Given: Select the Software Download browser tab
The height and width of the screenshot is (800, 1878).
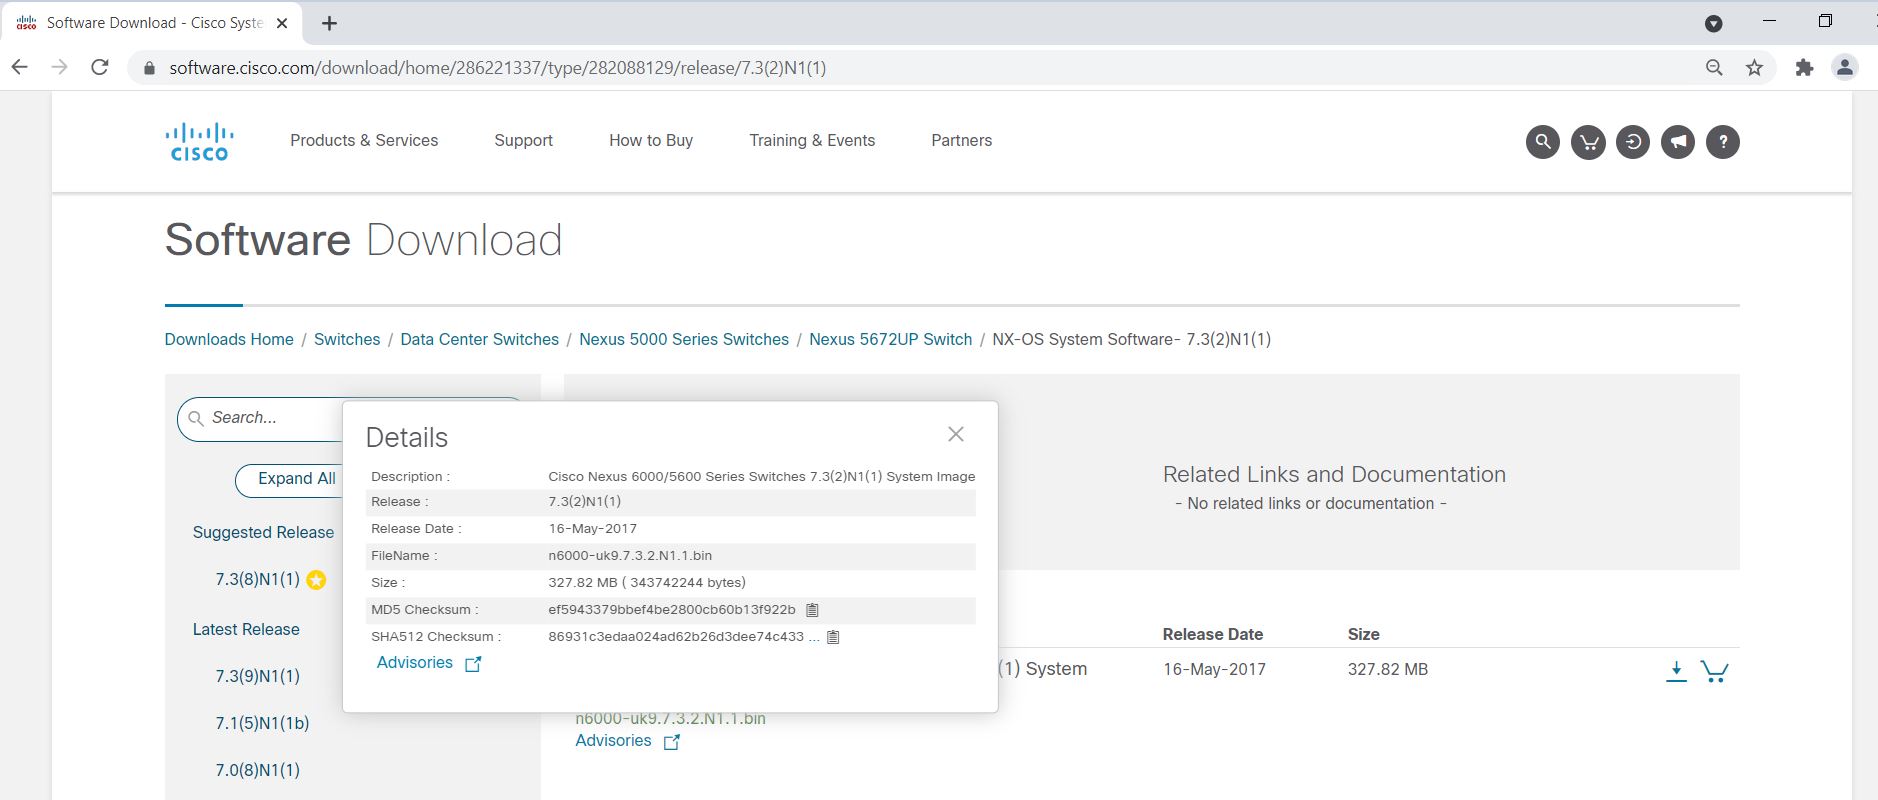Looking at the screenshot, I should [152, 23].
